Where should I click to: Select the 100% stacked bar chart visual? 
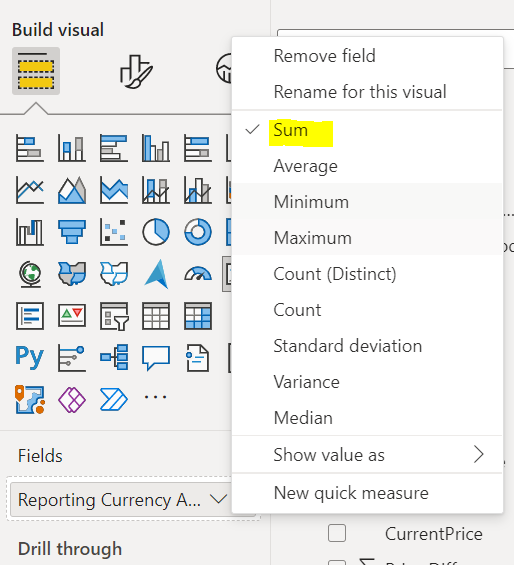coord(198,148)
